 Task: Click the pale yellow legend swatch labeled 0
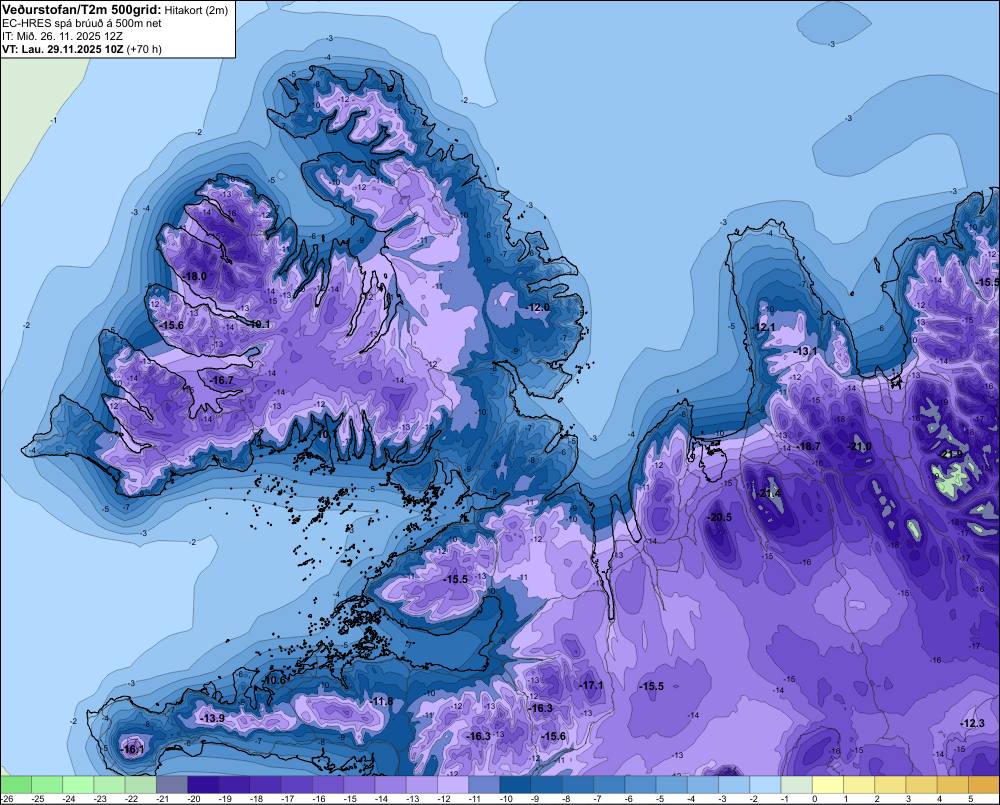click(828, 785)
